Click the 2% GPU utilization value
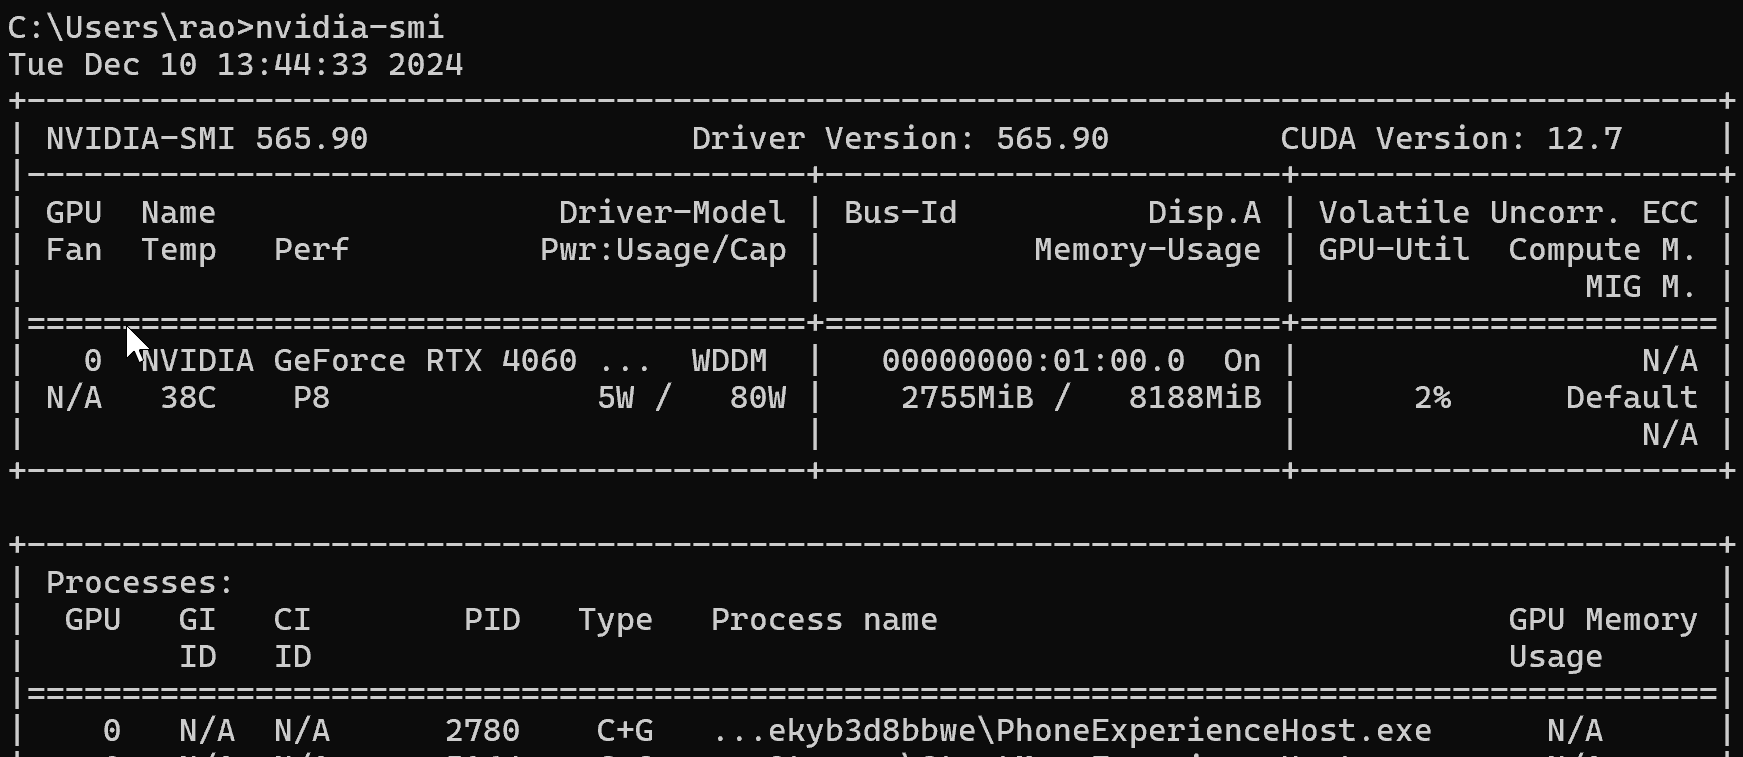The image size is (1743, 757). [1432, 398]
